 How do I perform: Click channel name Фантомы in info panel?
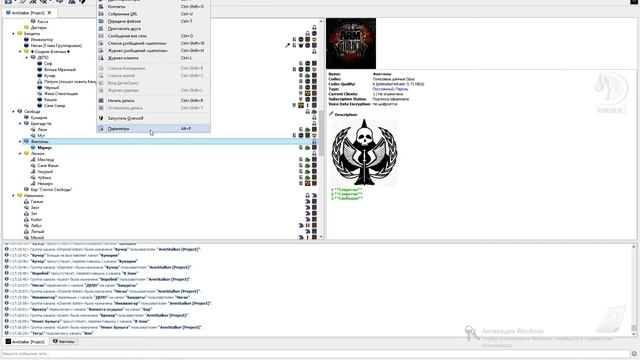(382, 74)
